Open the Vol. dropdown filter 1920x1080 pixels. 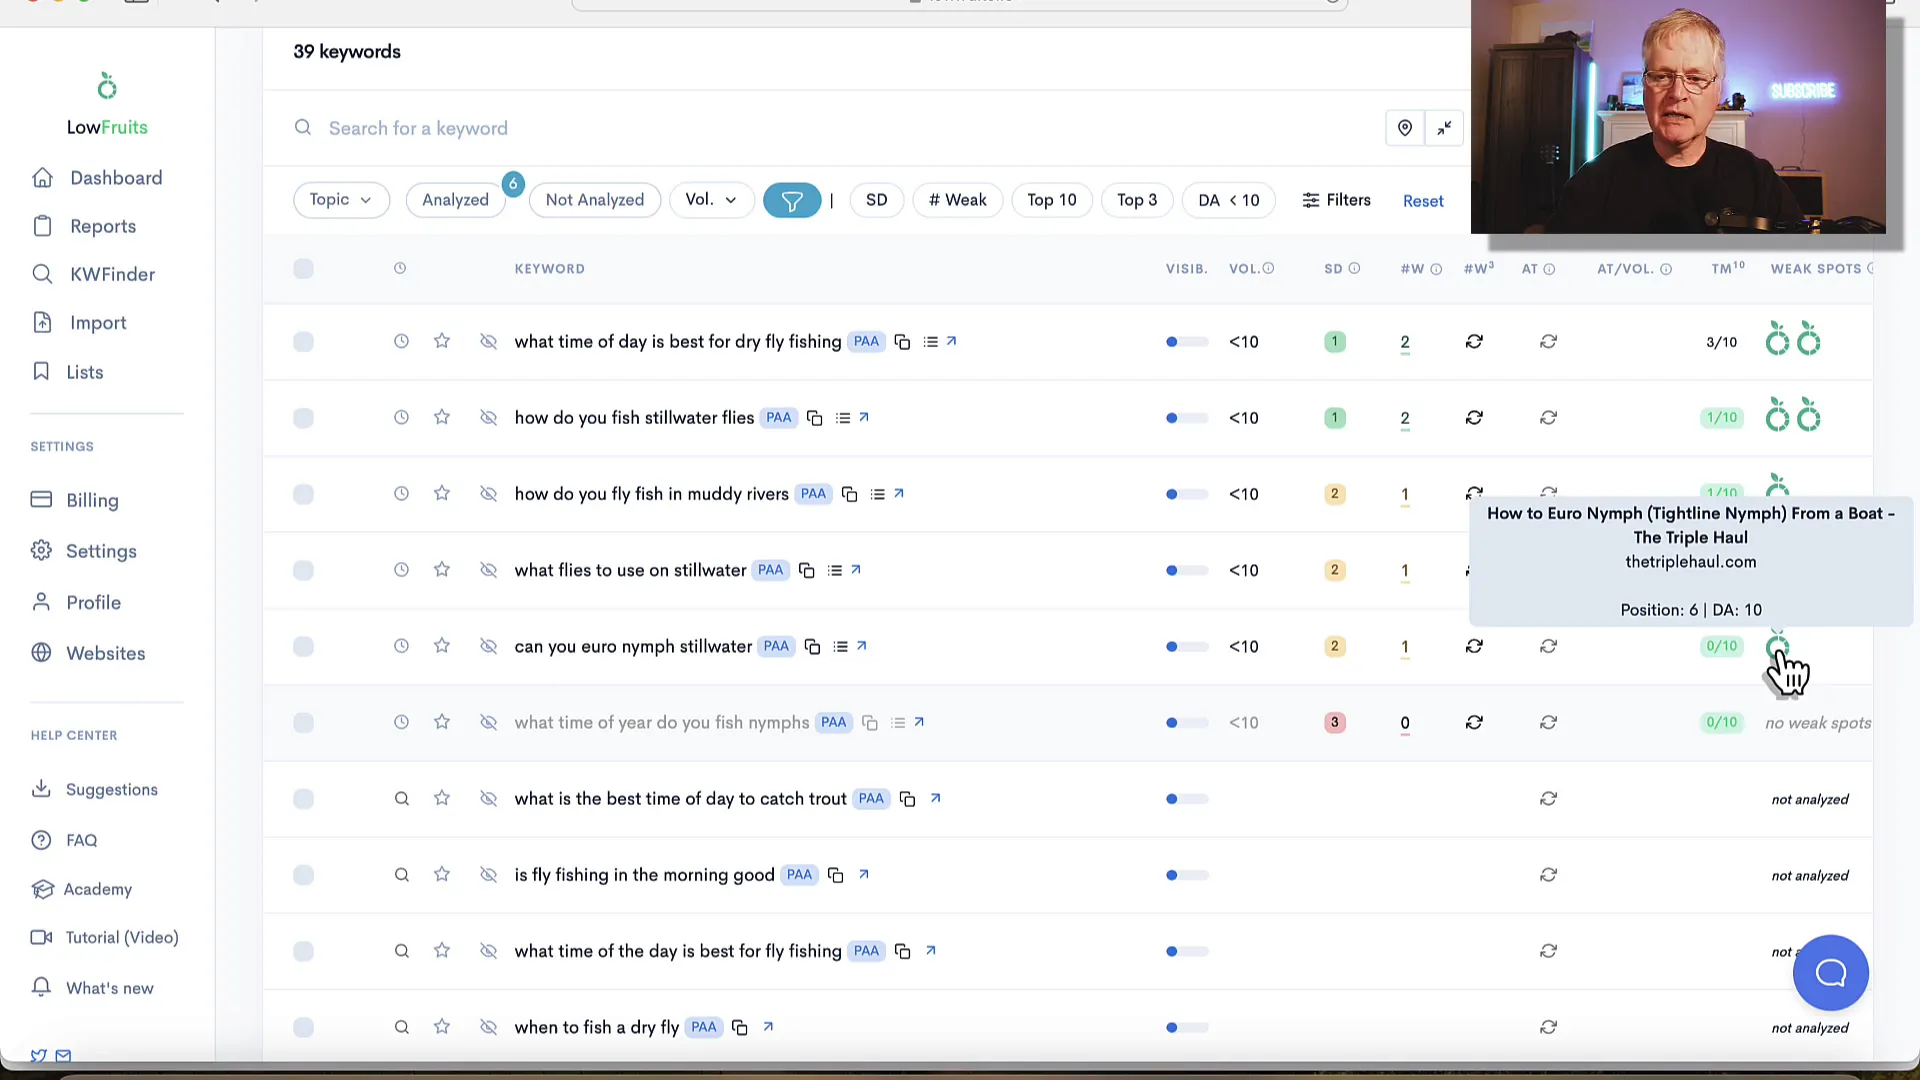point(709,200)
